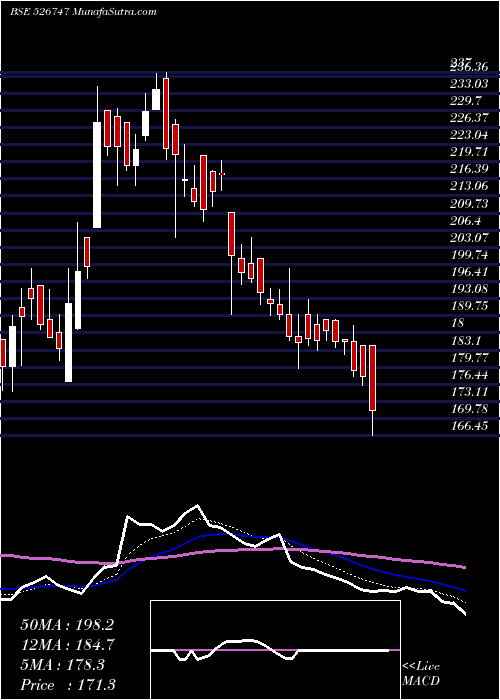Screen dimensions: 500x700
Task: Click the 209.73 price axis label
Action: [469, 204]
